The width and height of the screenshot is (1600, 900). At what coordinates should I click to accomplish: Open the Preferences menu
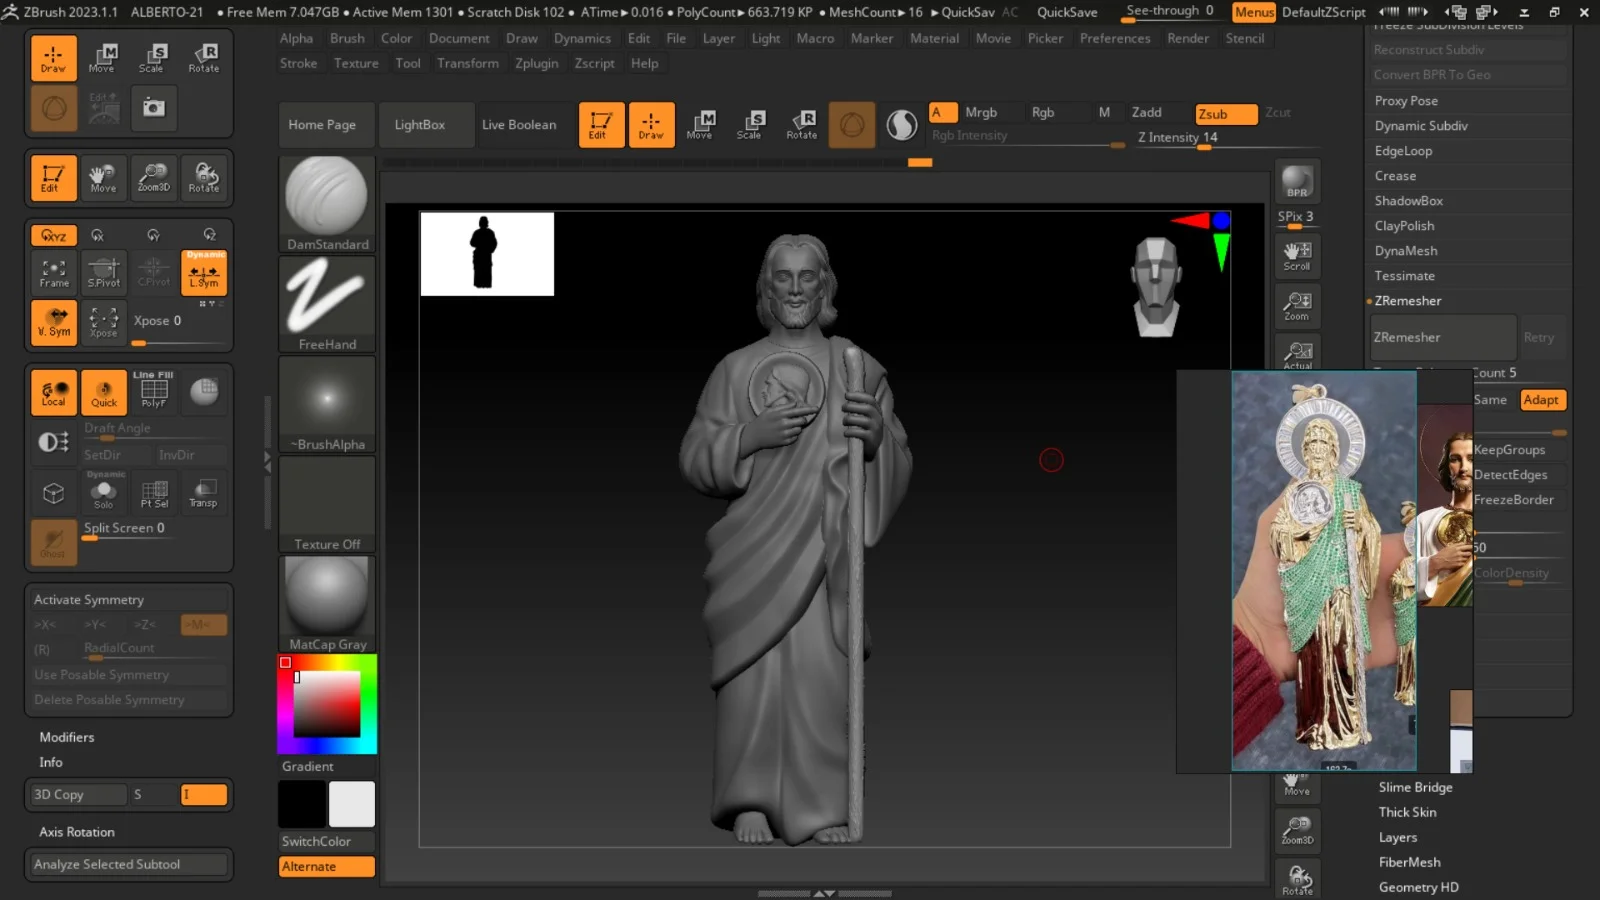pyautogui.click(x=1115, y=38)
